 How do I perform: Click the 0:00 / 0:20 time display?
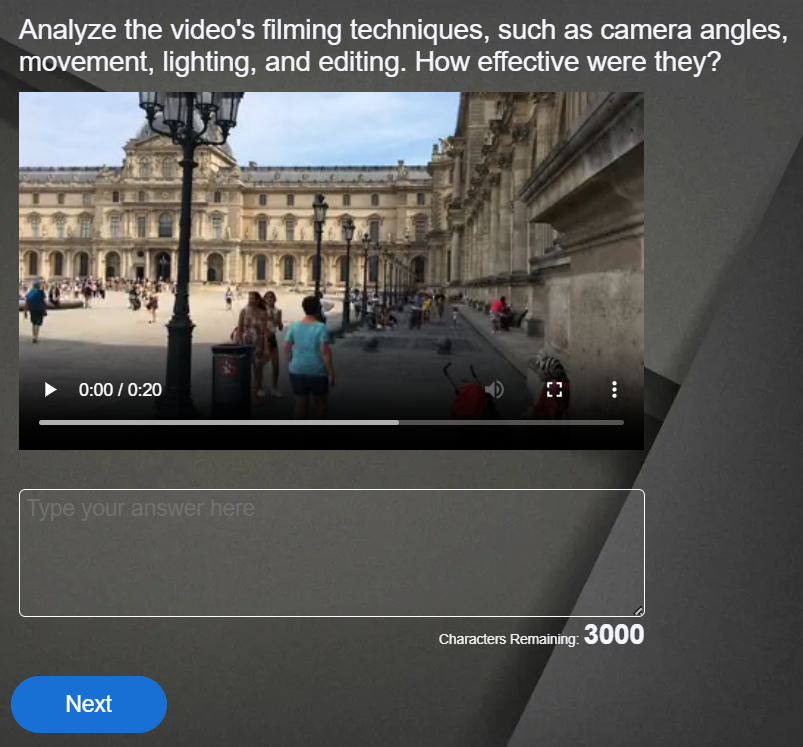coord(120,390)
